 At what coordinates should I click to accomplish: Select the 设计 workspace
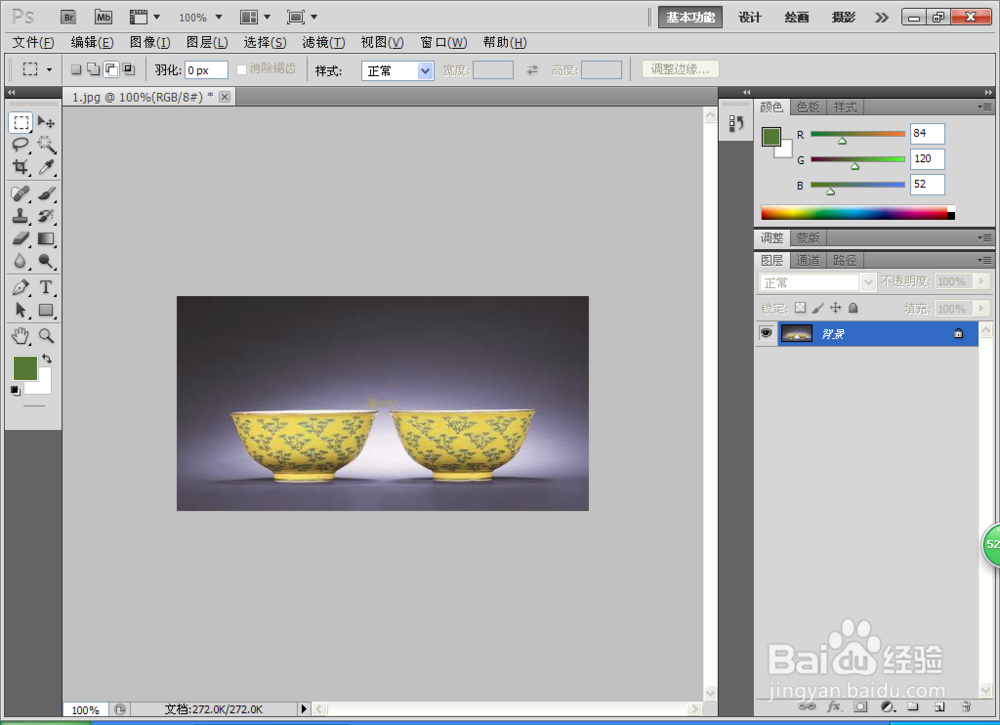[750, 17]
